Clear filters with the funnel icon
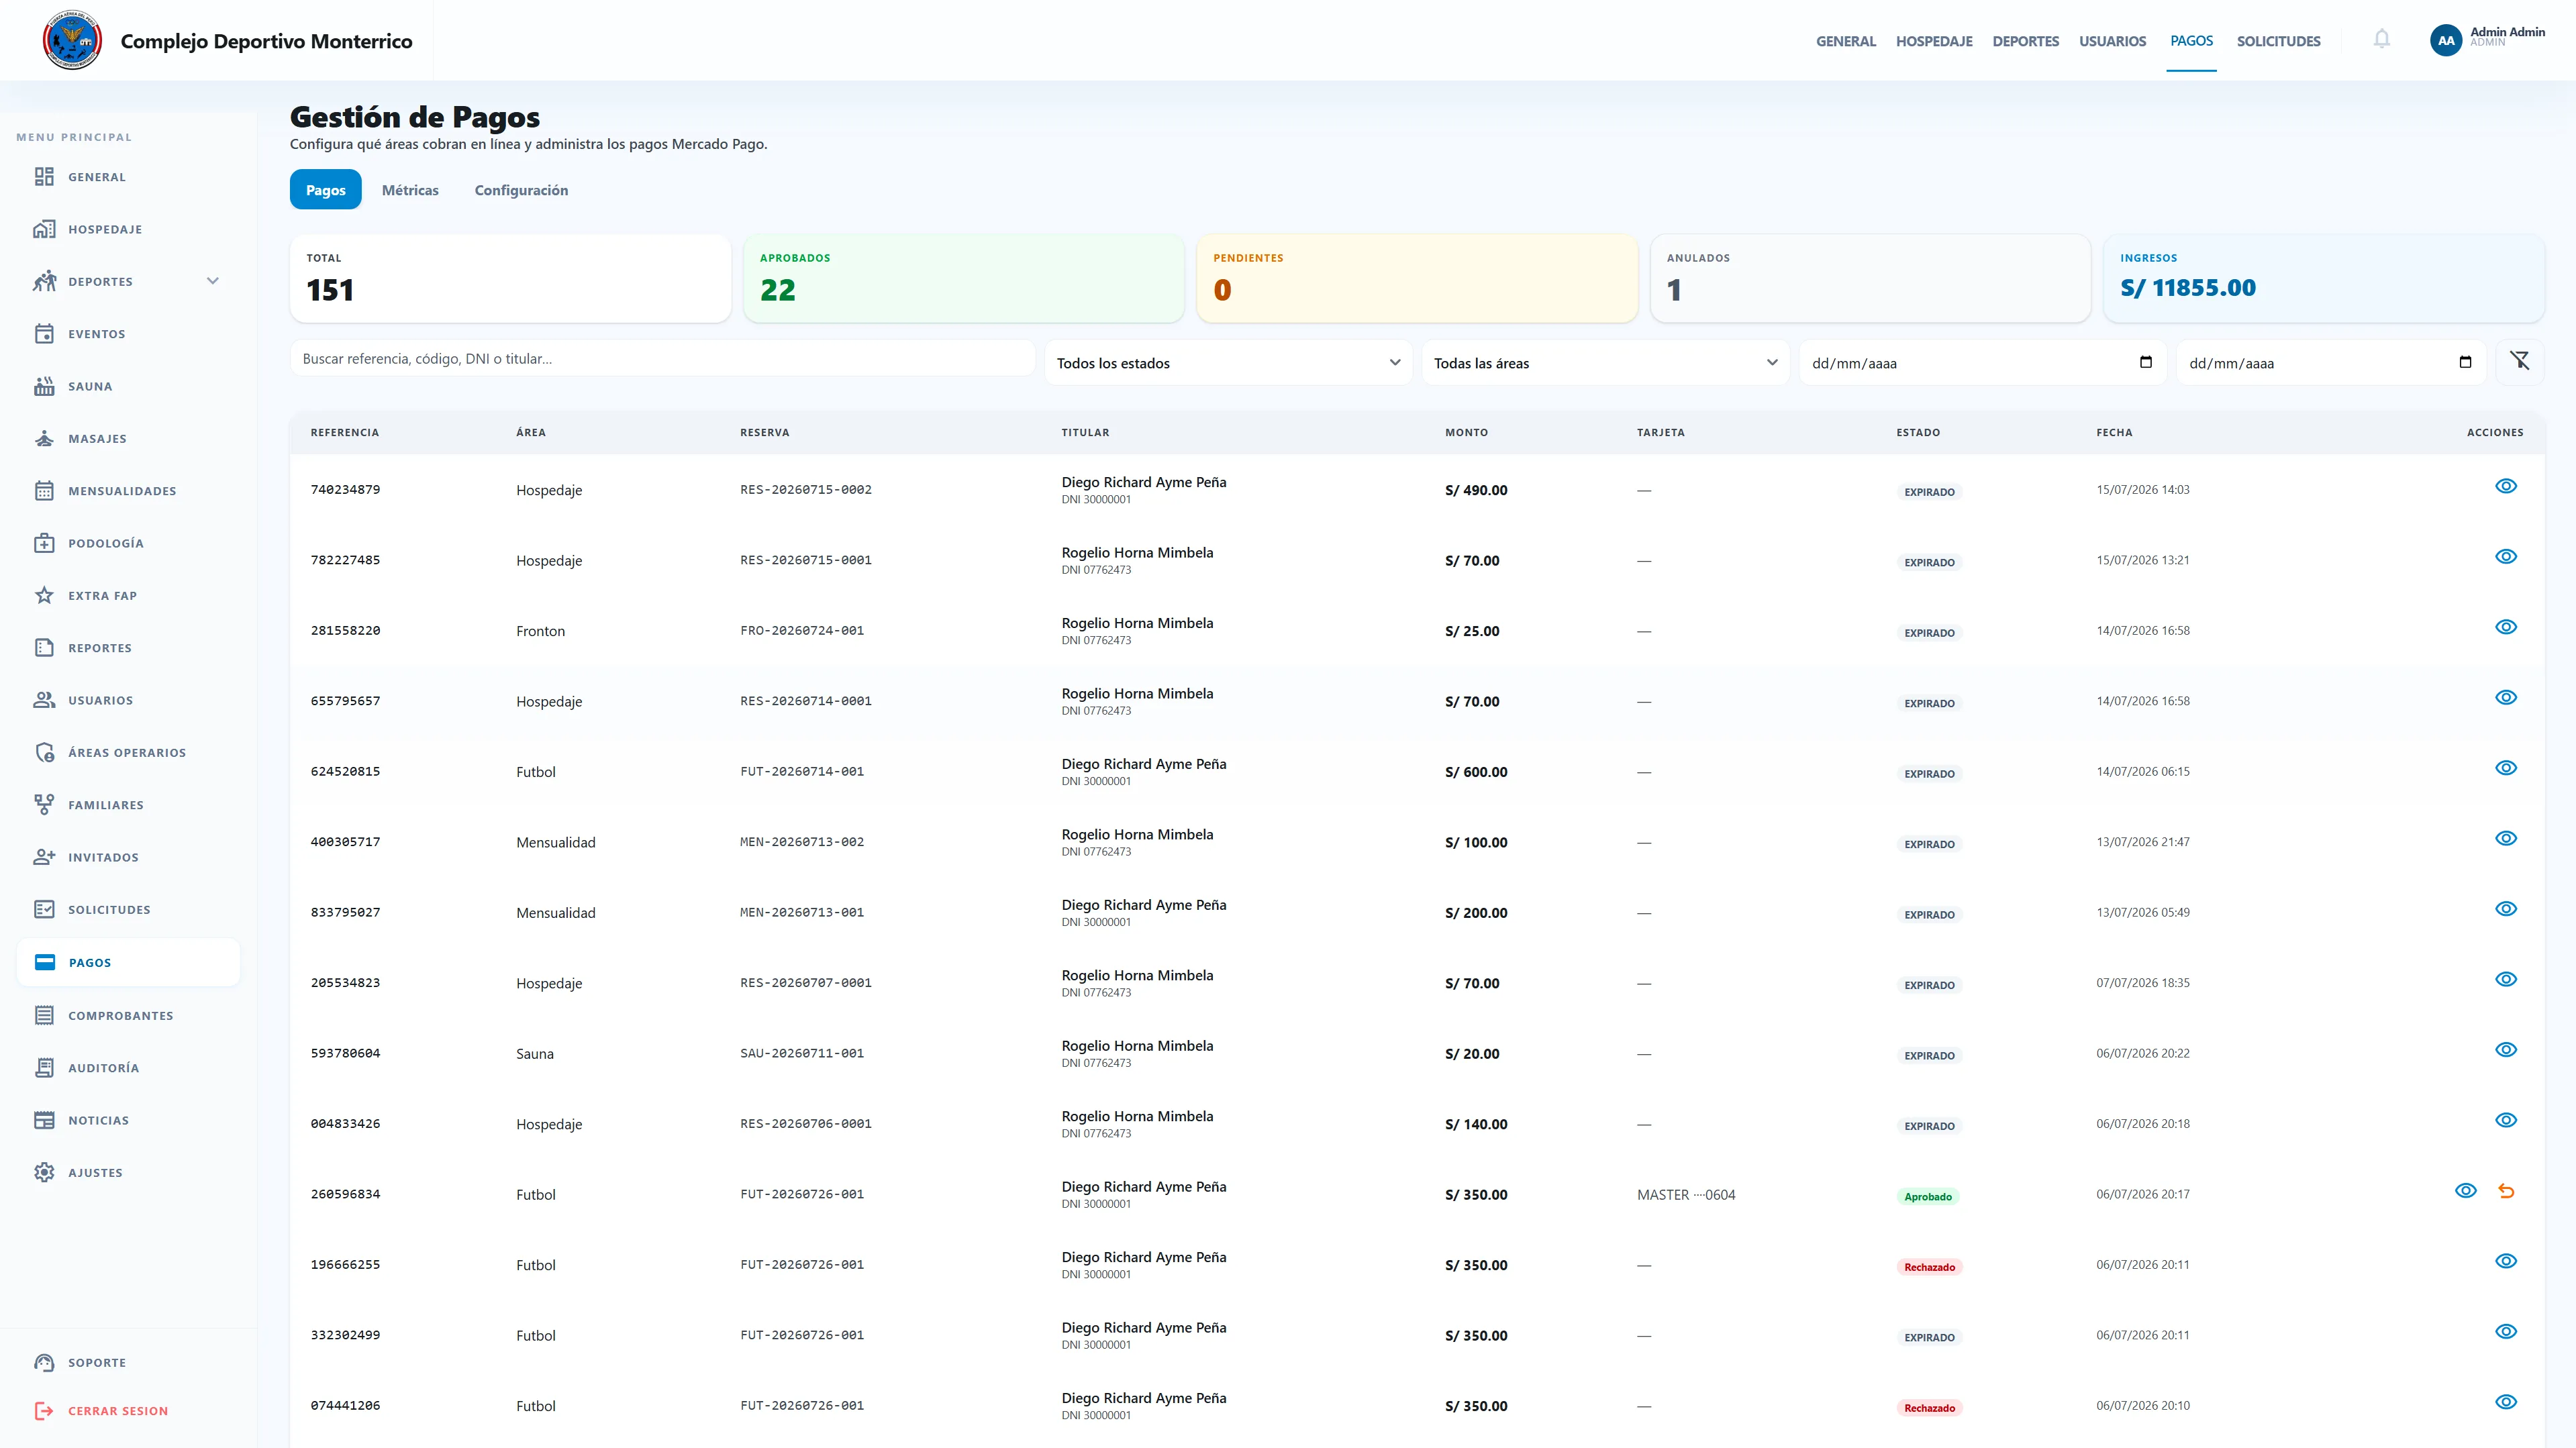The height and width of the screenshot is (1448, 2576). tap(2519, 361)
